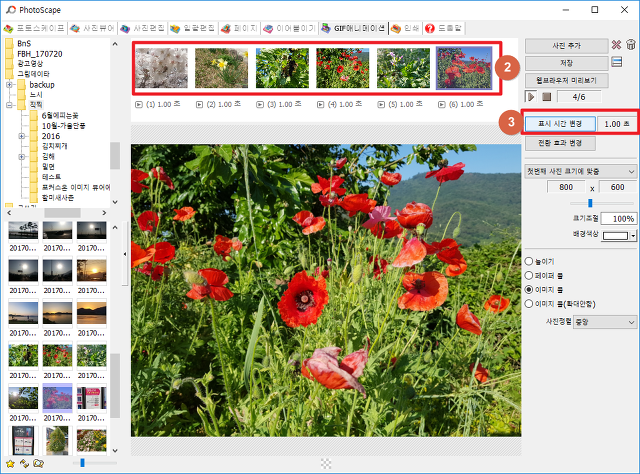This screenshot has width=640, height=474.
Task: Click the trash can clear-all icon
Action: pos(631,45)
